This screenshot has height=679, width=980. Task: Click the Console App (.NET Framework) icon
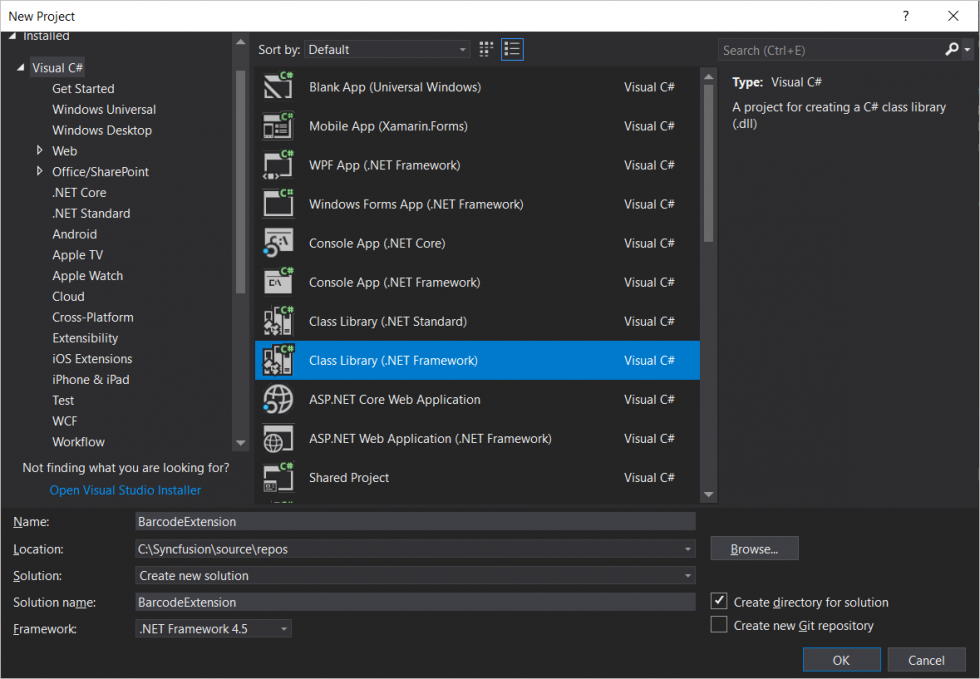278,282
